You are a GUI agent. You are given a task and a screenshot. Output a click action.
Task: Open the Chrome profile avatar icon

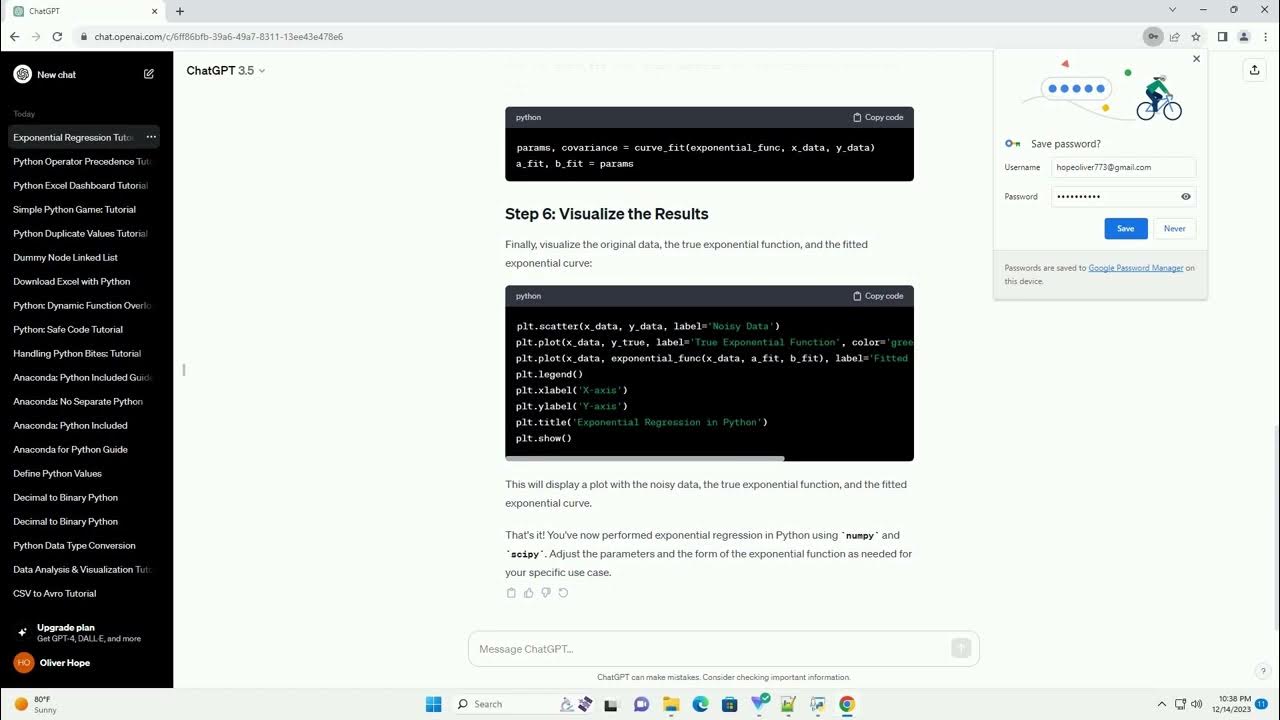pyautogui.click(x=1244, y=37)
